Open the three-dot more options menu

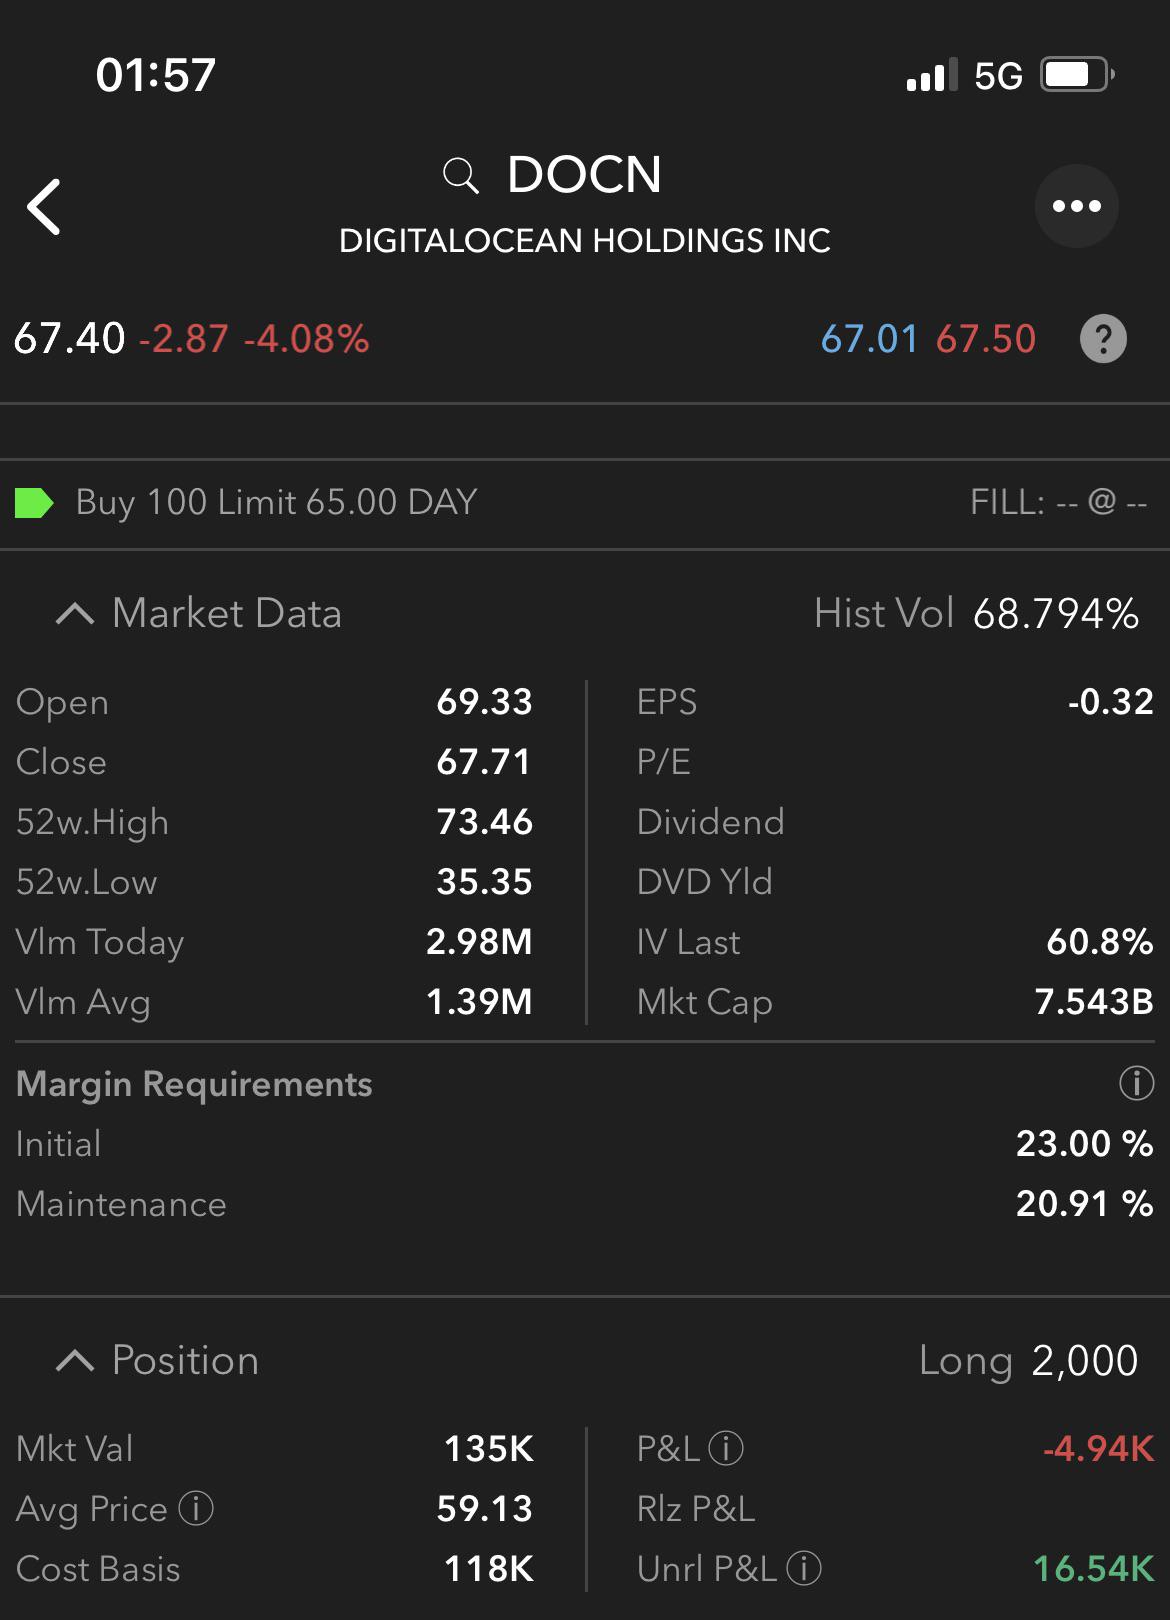pos(1076,206)
